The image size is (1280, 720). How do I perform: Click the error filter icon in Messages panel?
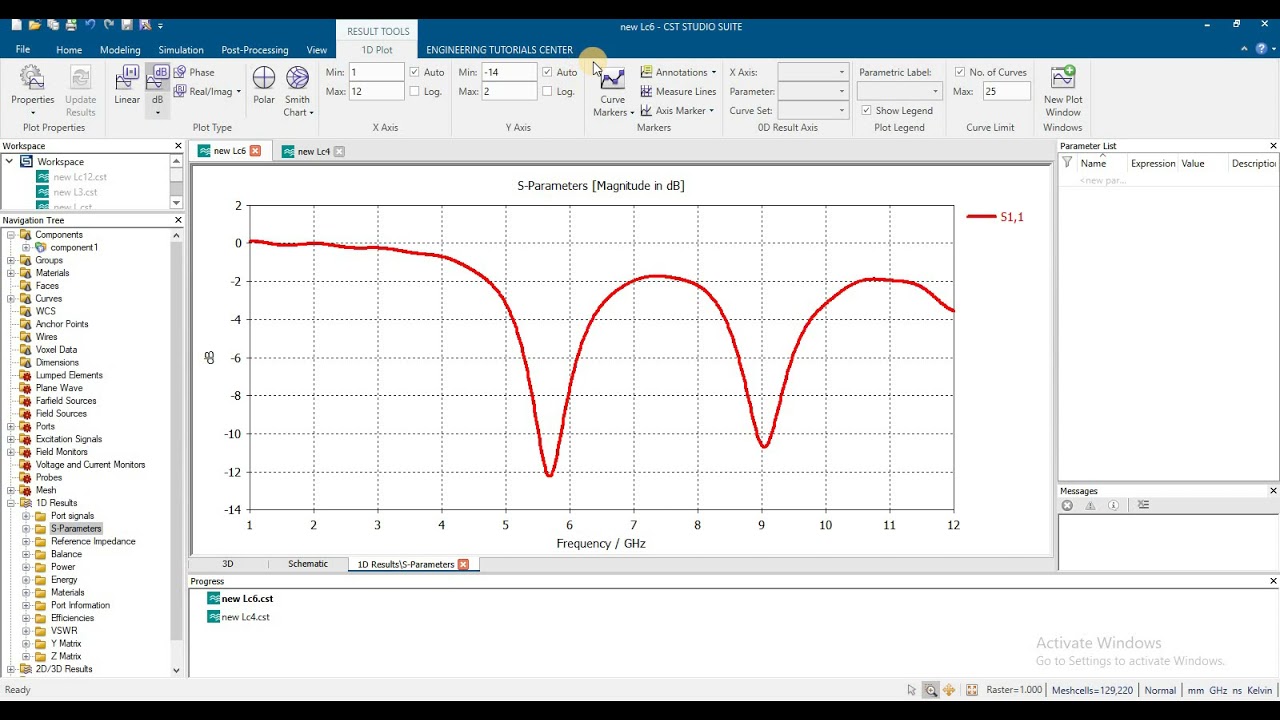(x=1067, y=505)
